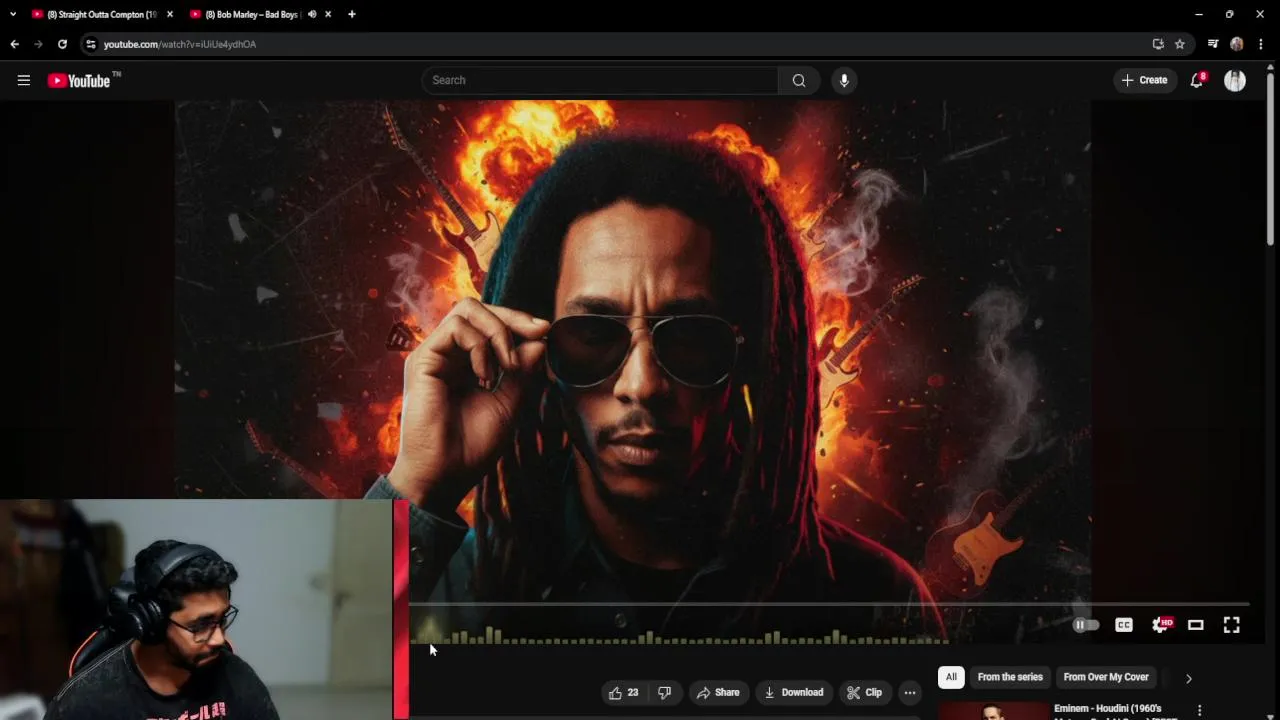Click the Create button
This screenshot has width=1280, height=720.
tap(1145, 80)
